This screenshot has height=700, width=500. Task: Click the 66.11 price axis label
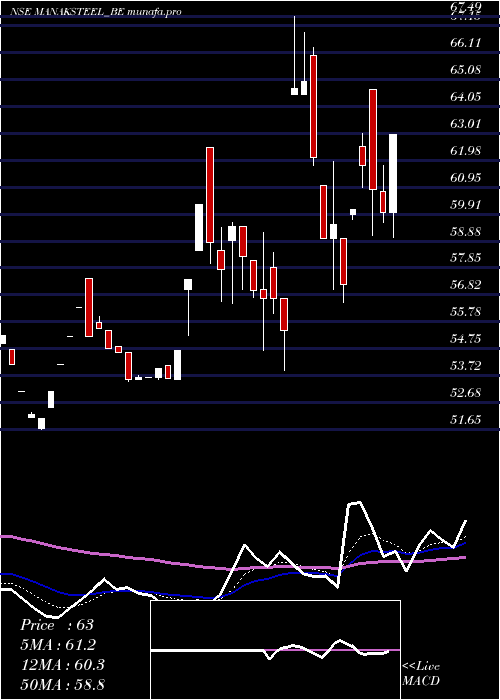(466, 43)
